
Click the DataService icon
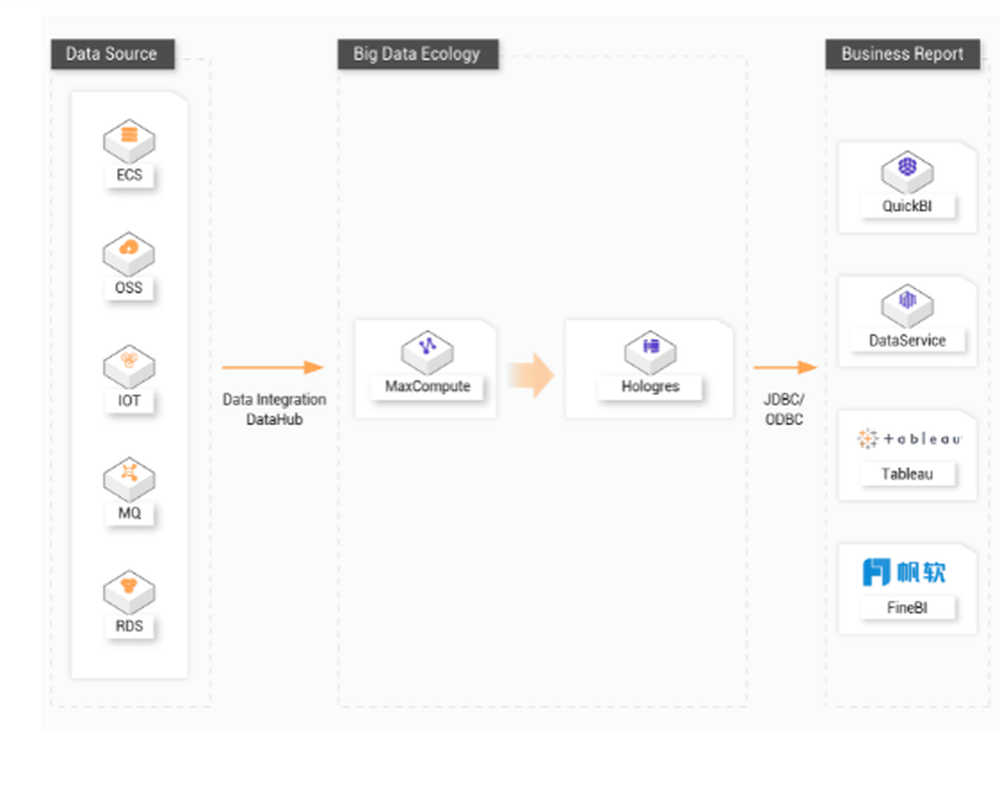click(x=907, y=303)
